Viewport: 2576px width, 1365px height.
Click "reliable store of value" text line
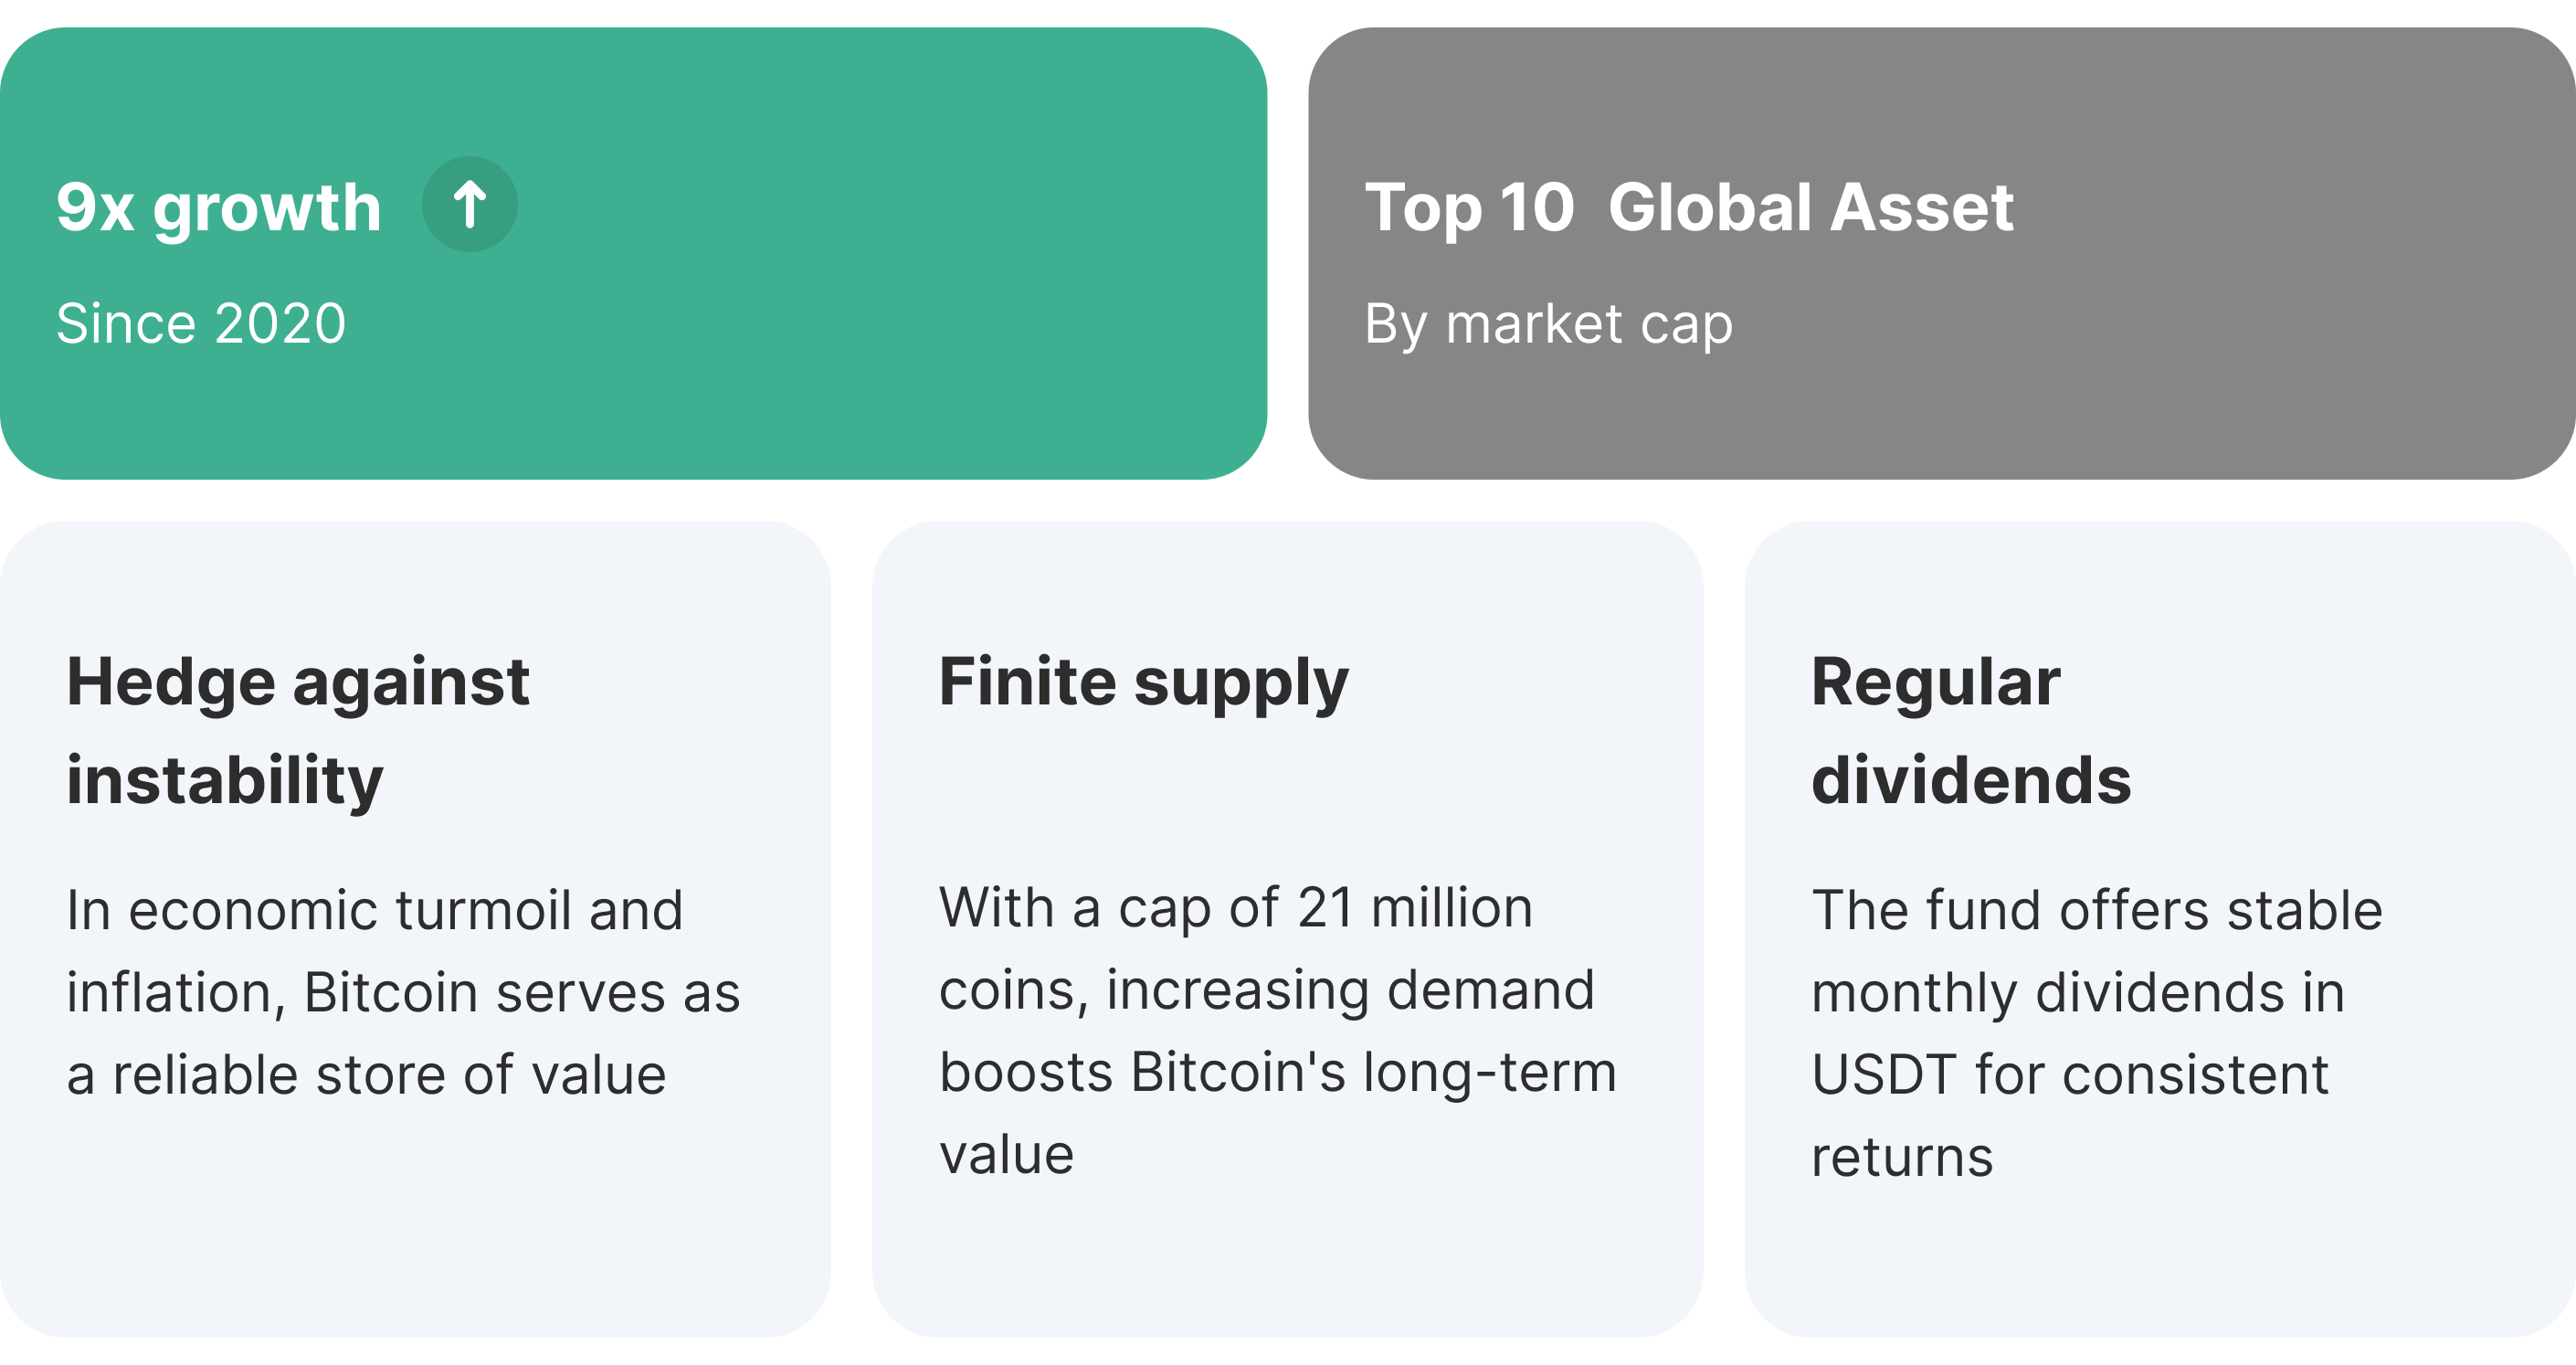[389, 1075]
